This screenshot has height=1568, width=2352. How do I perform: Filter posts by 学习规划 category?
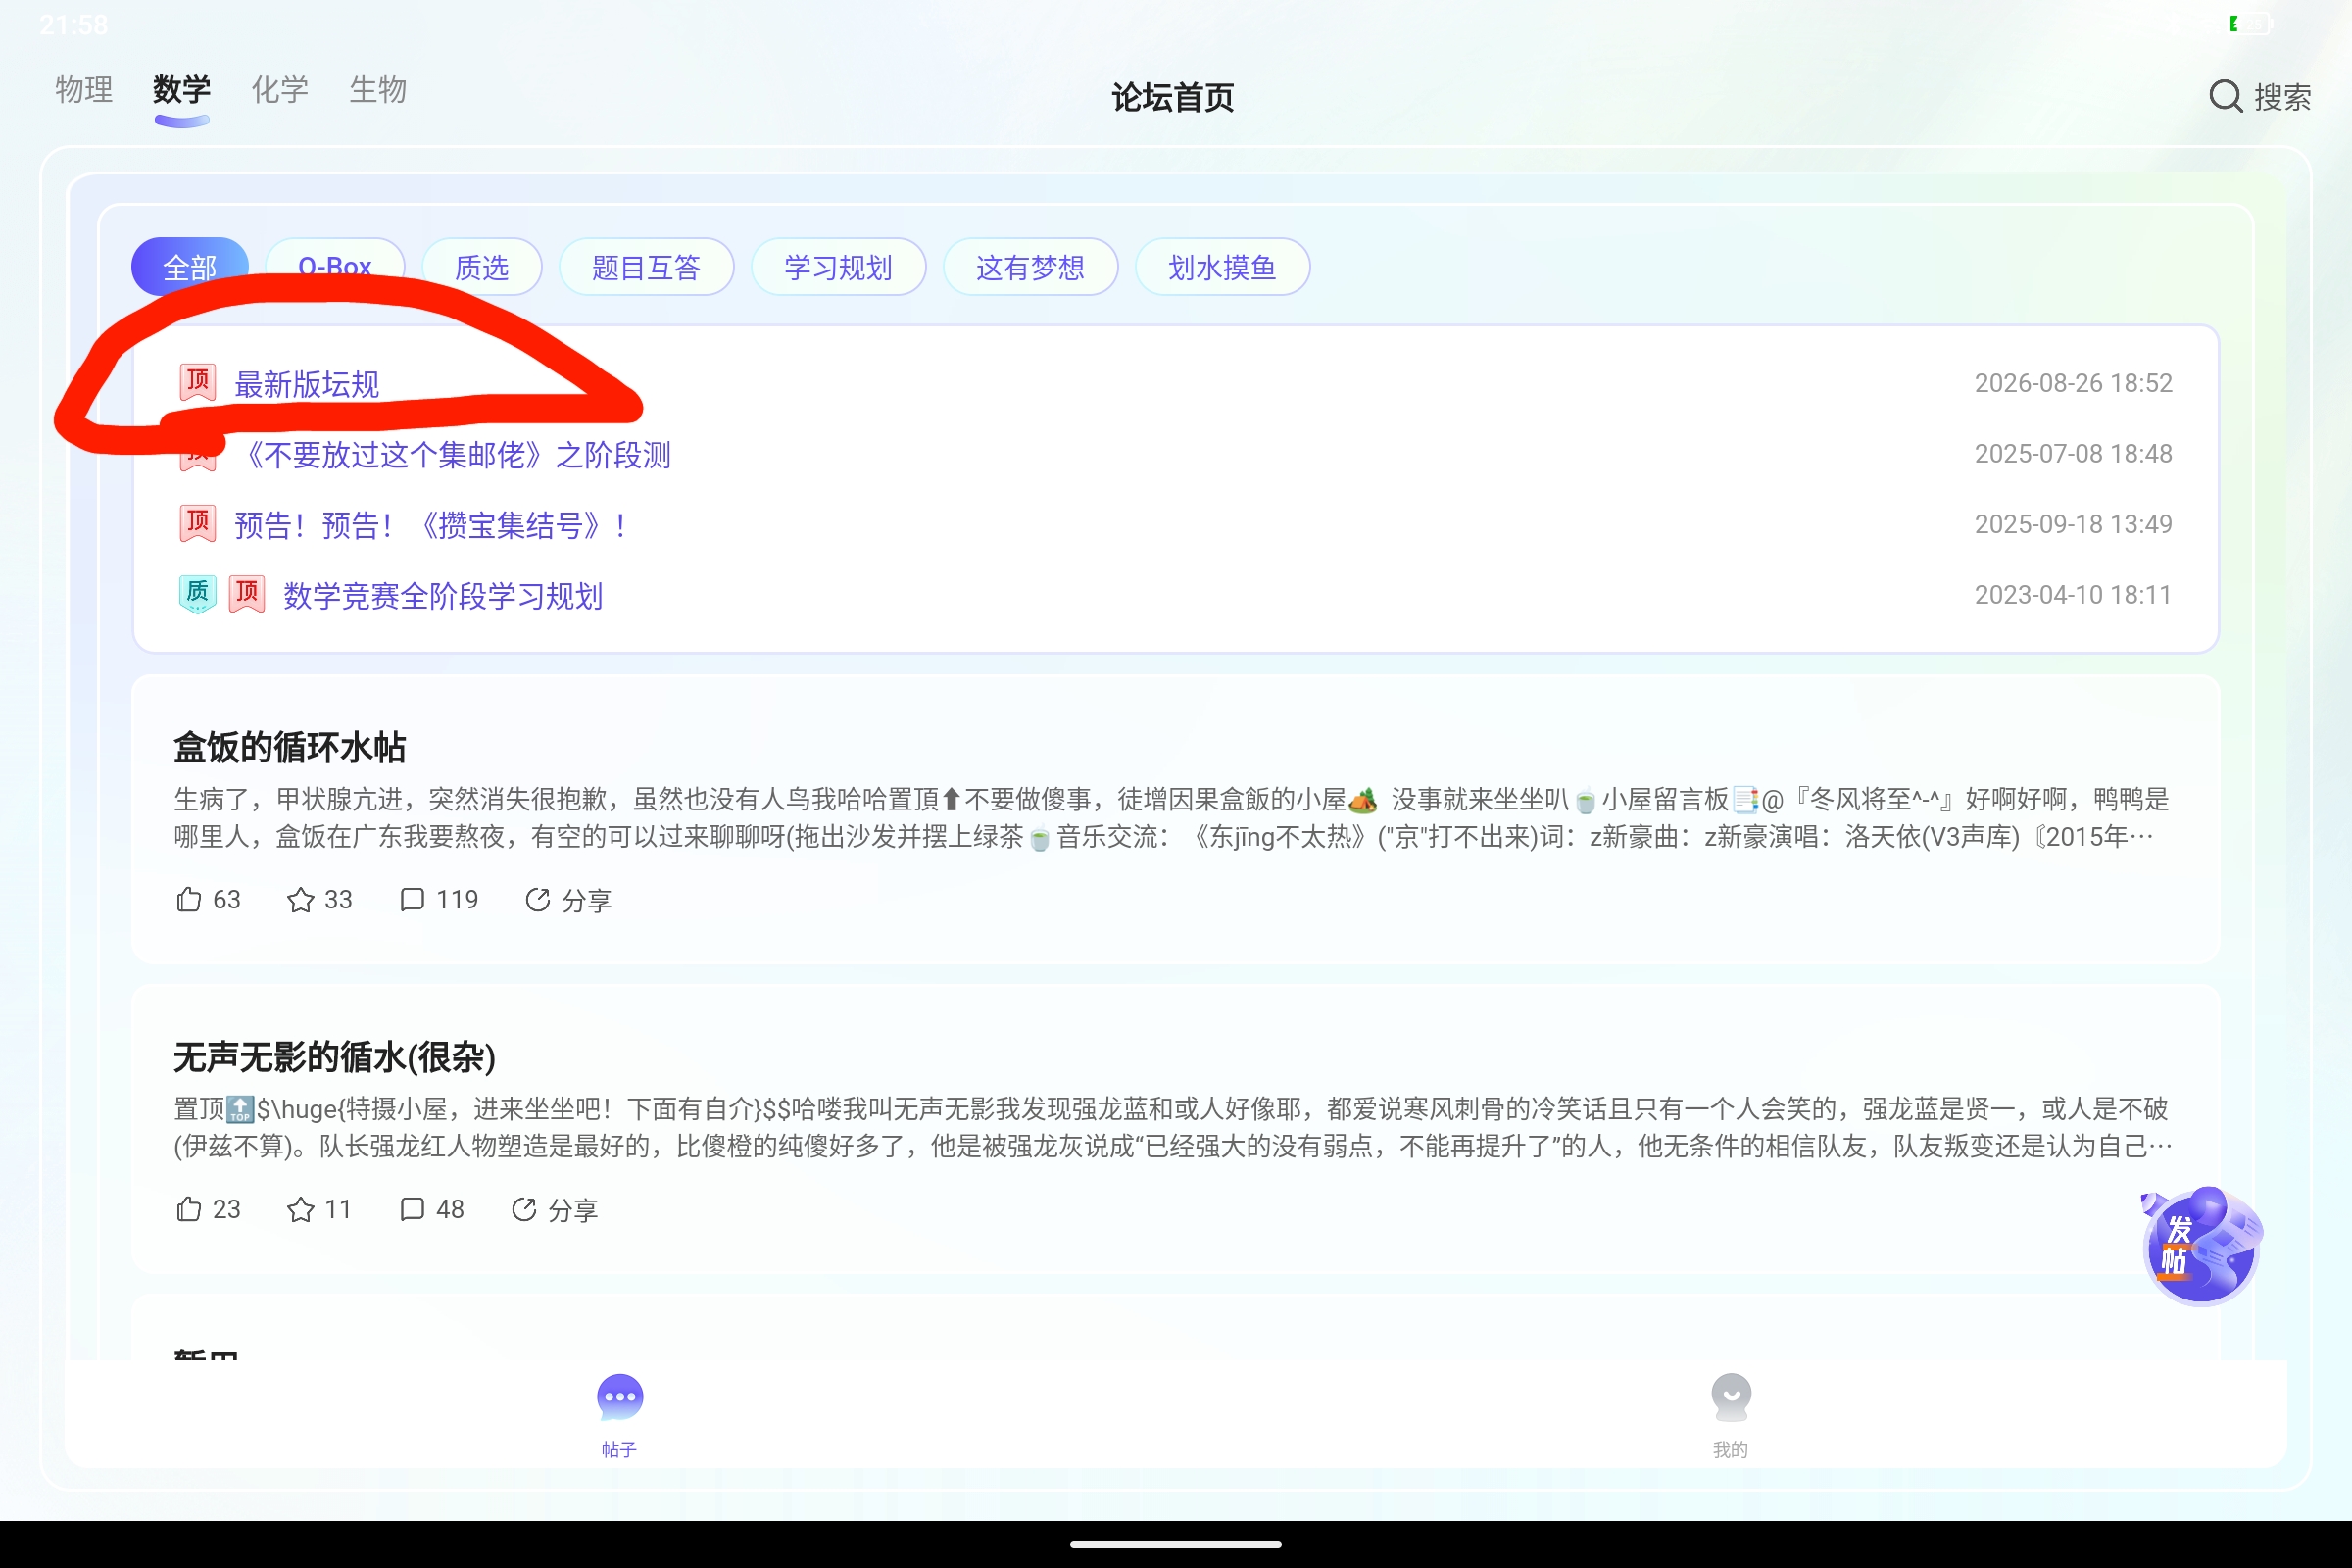pos(838,266)
